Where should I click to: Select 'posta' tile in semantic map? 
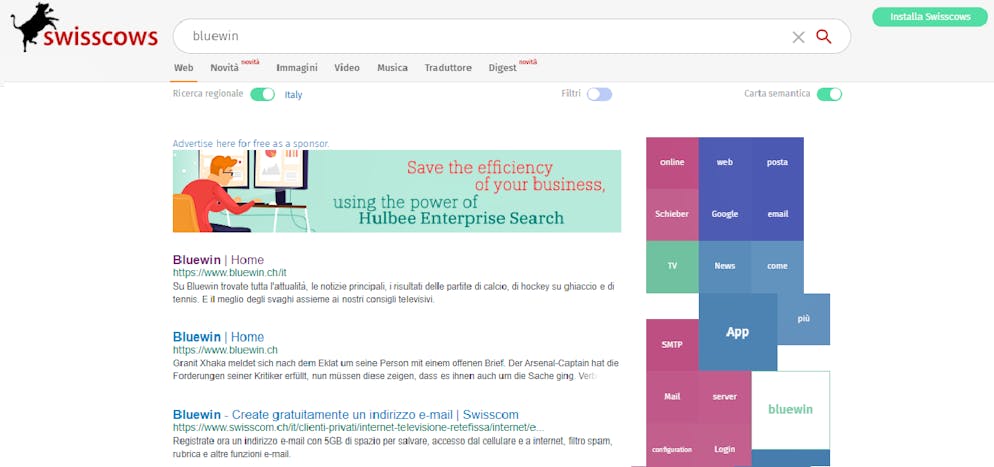[x=777, y=163]
